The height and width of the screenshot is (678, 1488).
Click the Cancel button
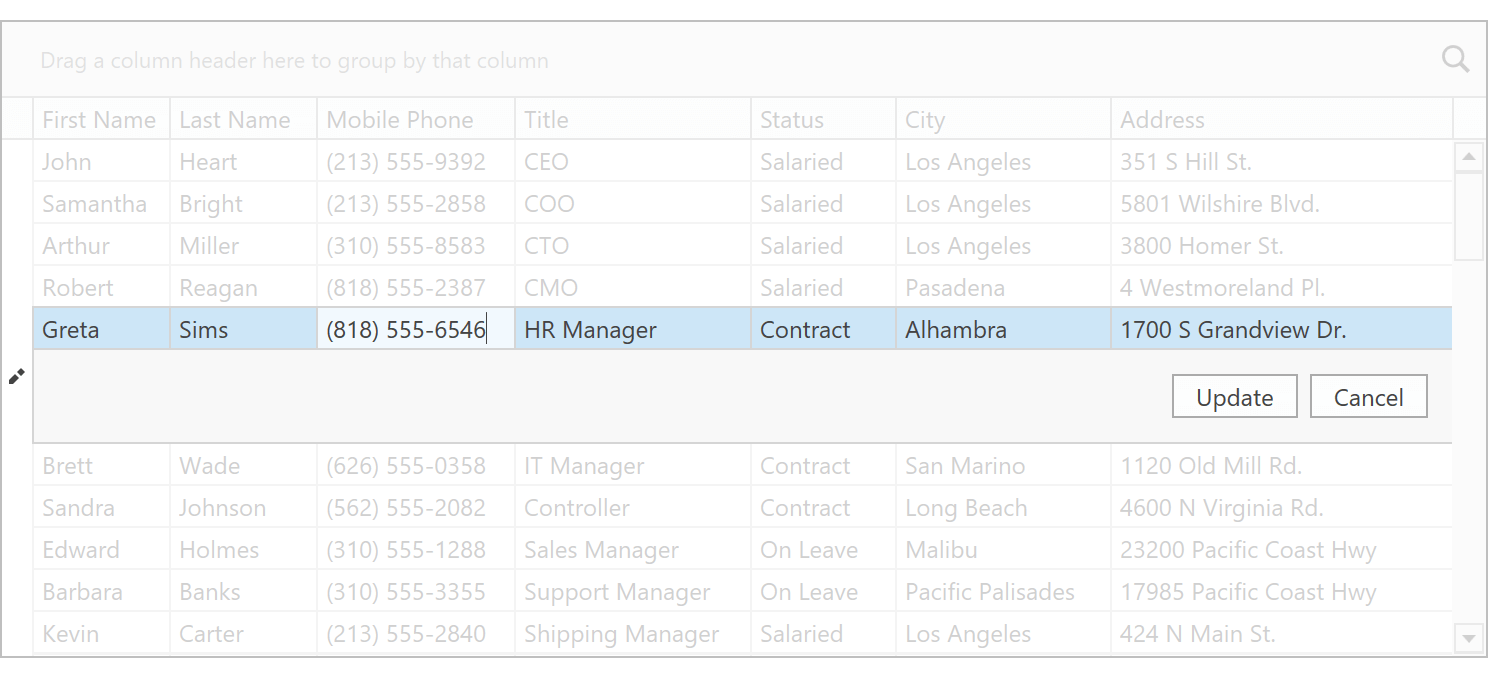pos(1368,397)
